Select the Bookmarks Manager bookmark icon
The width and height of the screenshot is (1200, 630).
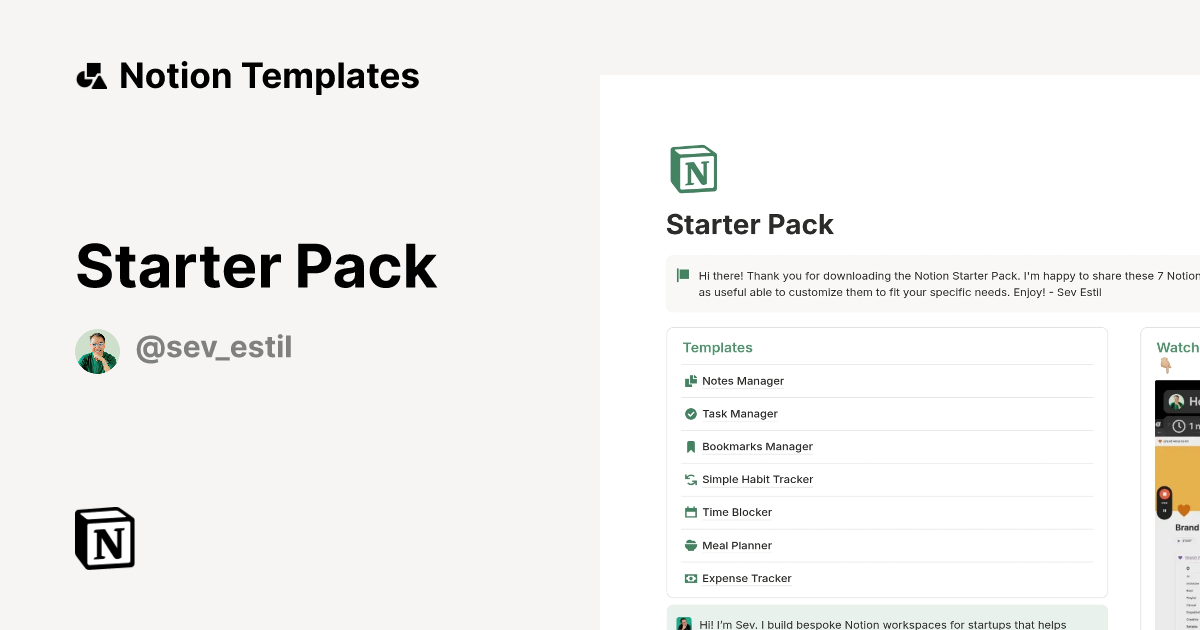690,446
